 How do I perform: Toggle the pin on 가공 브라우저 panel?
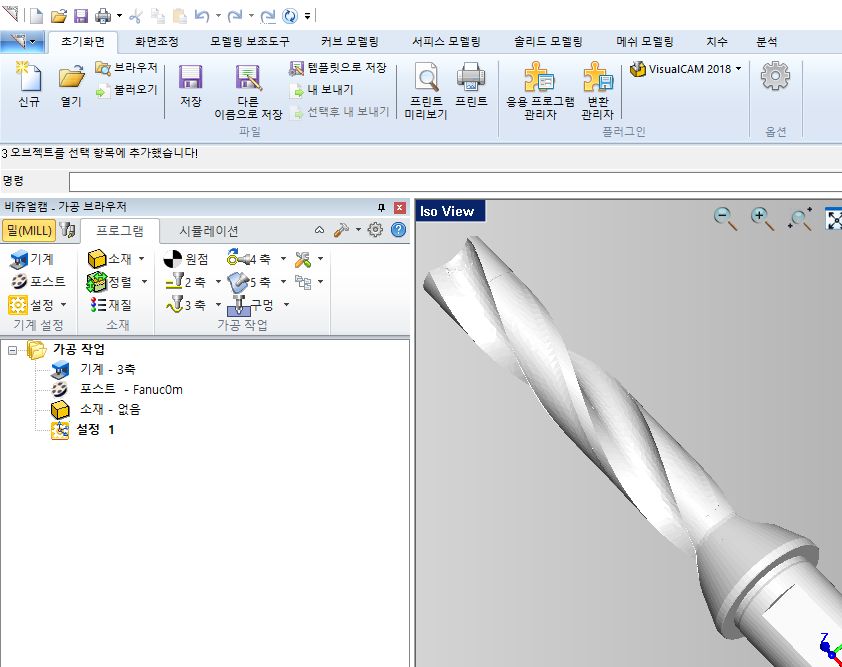pyautogui.click(x=381, y=207)
